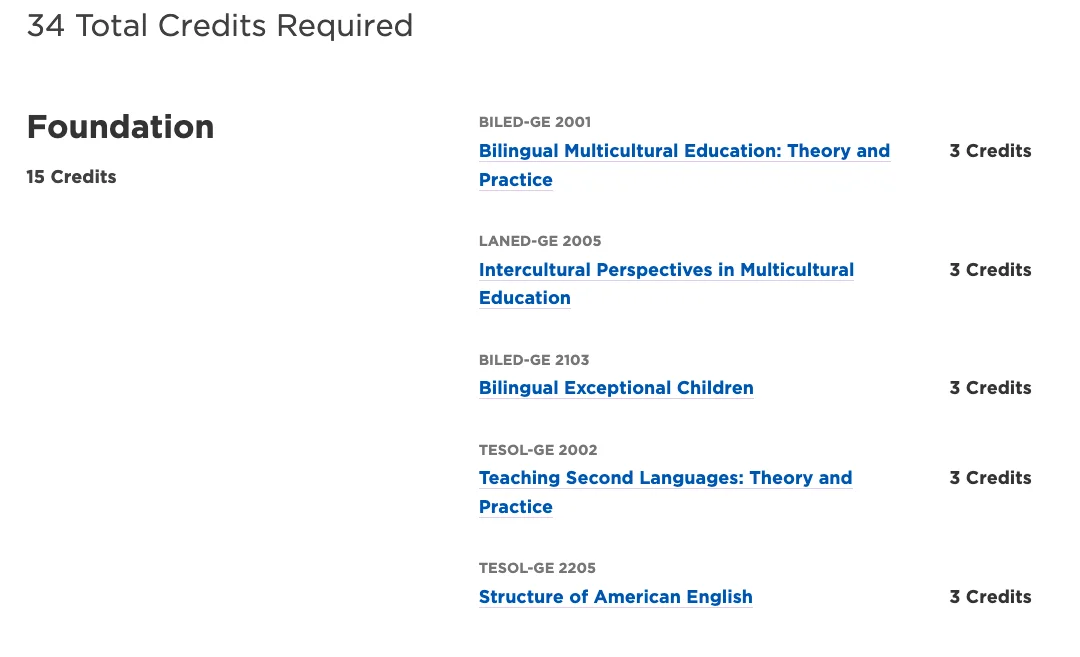Click the 34 Total Credits Required heading

(x=220, y=26)
